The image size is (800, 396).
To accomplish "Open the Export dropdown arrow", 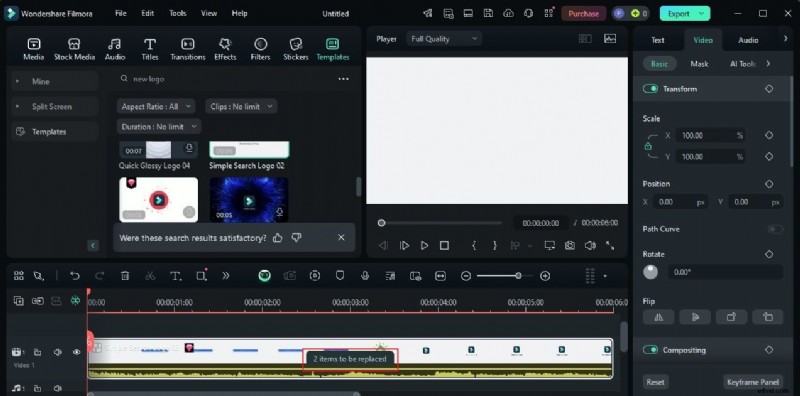I will pos(703,14).
